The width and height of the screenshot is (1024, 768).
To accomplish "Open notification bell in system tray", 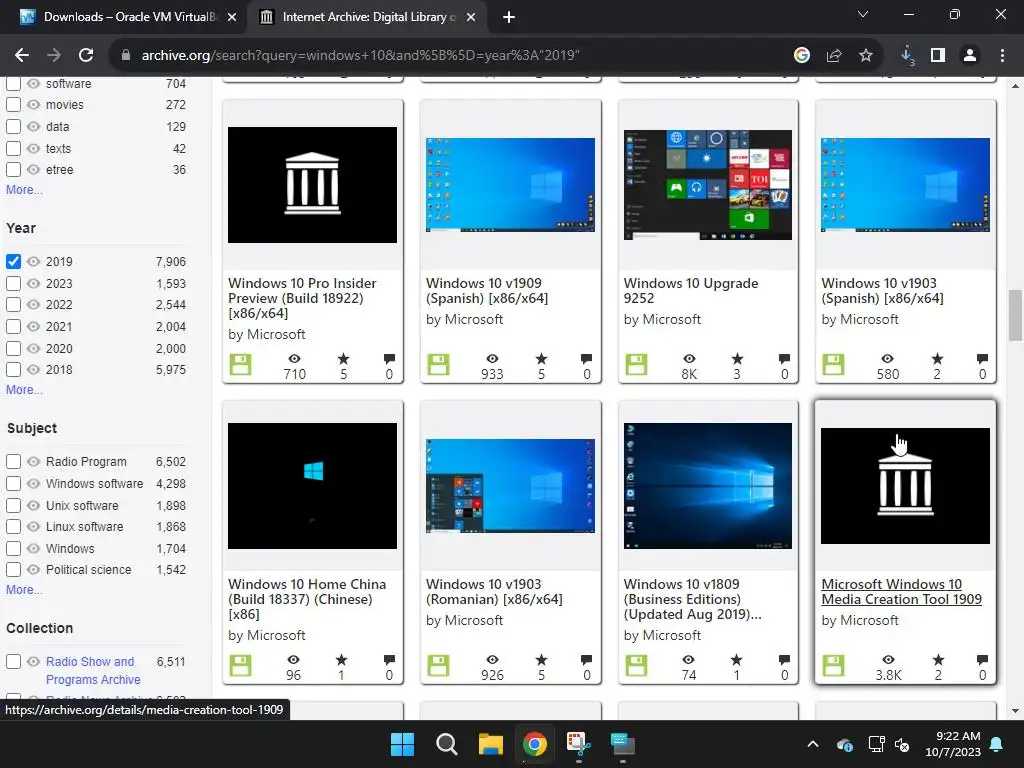I will click(x=997, y=744).
